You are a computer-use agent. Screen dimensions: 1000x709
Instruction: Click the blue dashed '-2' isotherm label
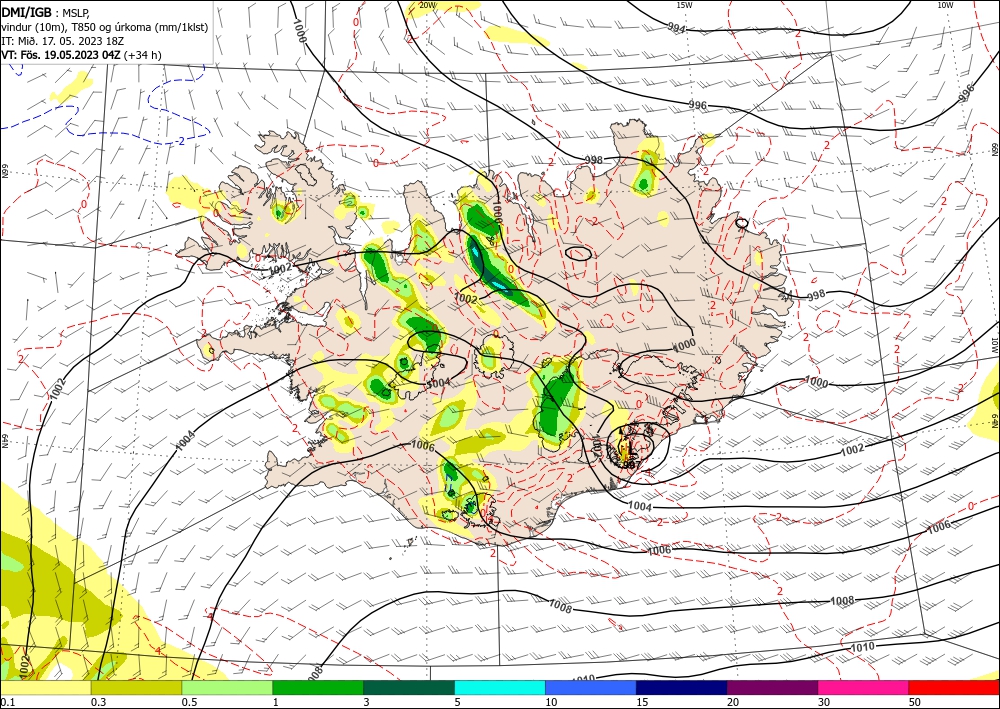(180, 140)
